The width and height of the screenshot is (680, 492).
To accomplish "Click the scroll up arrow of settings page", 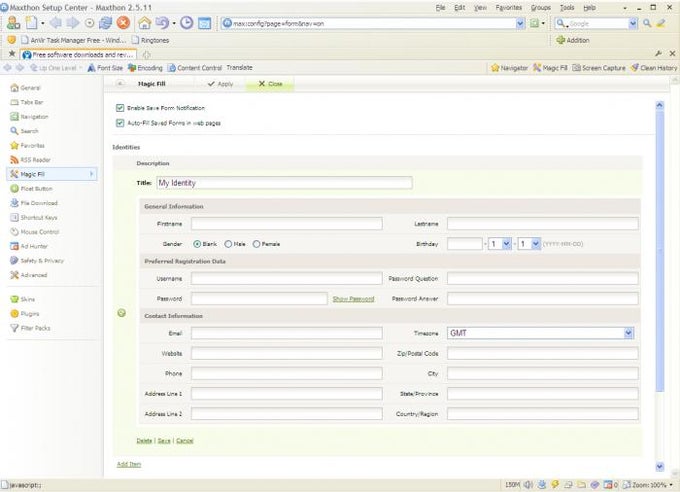I will point(660,105).
